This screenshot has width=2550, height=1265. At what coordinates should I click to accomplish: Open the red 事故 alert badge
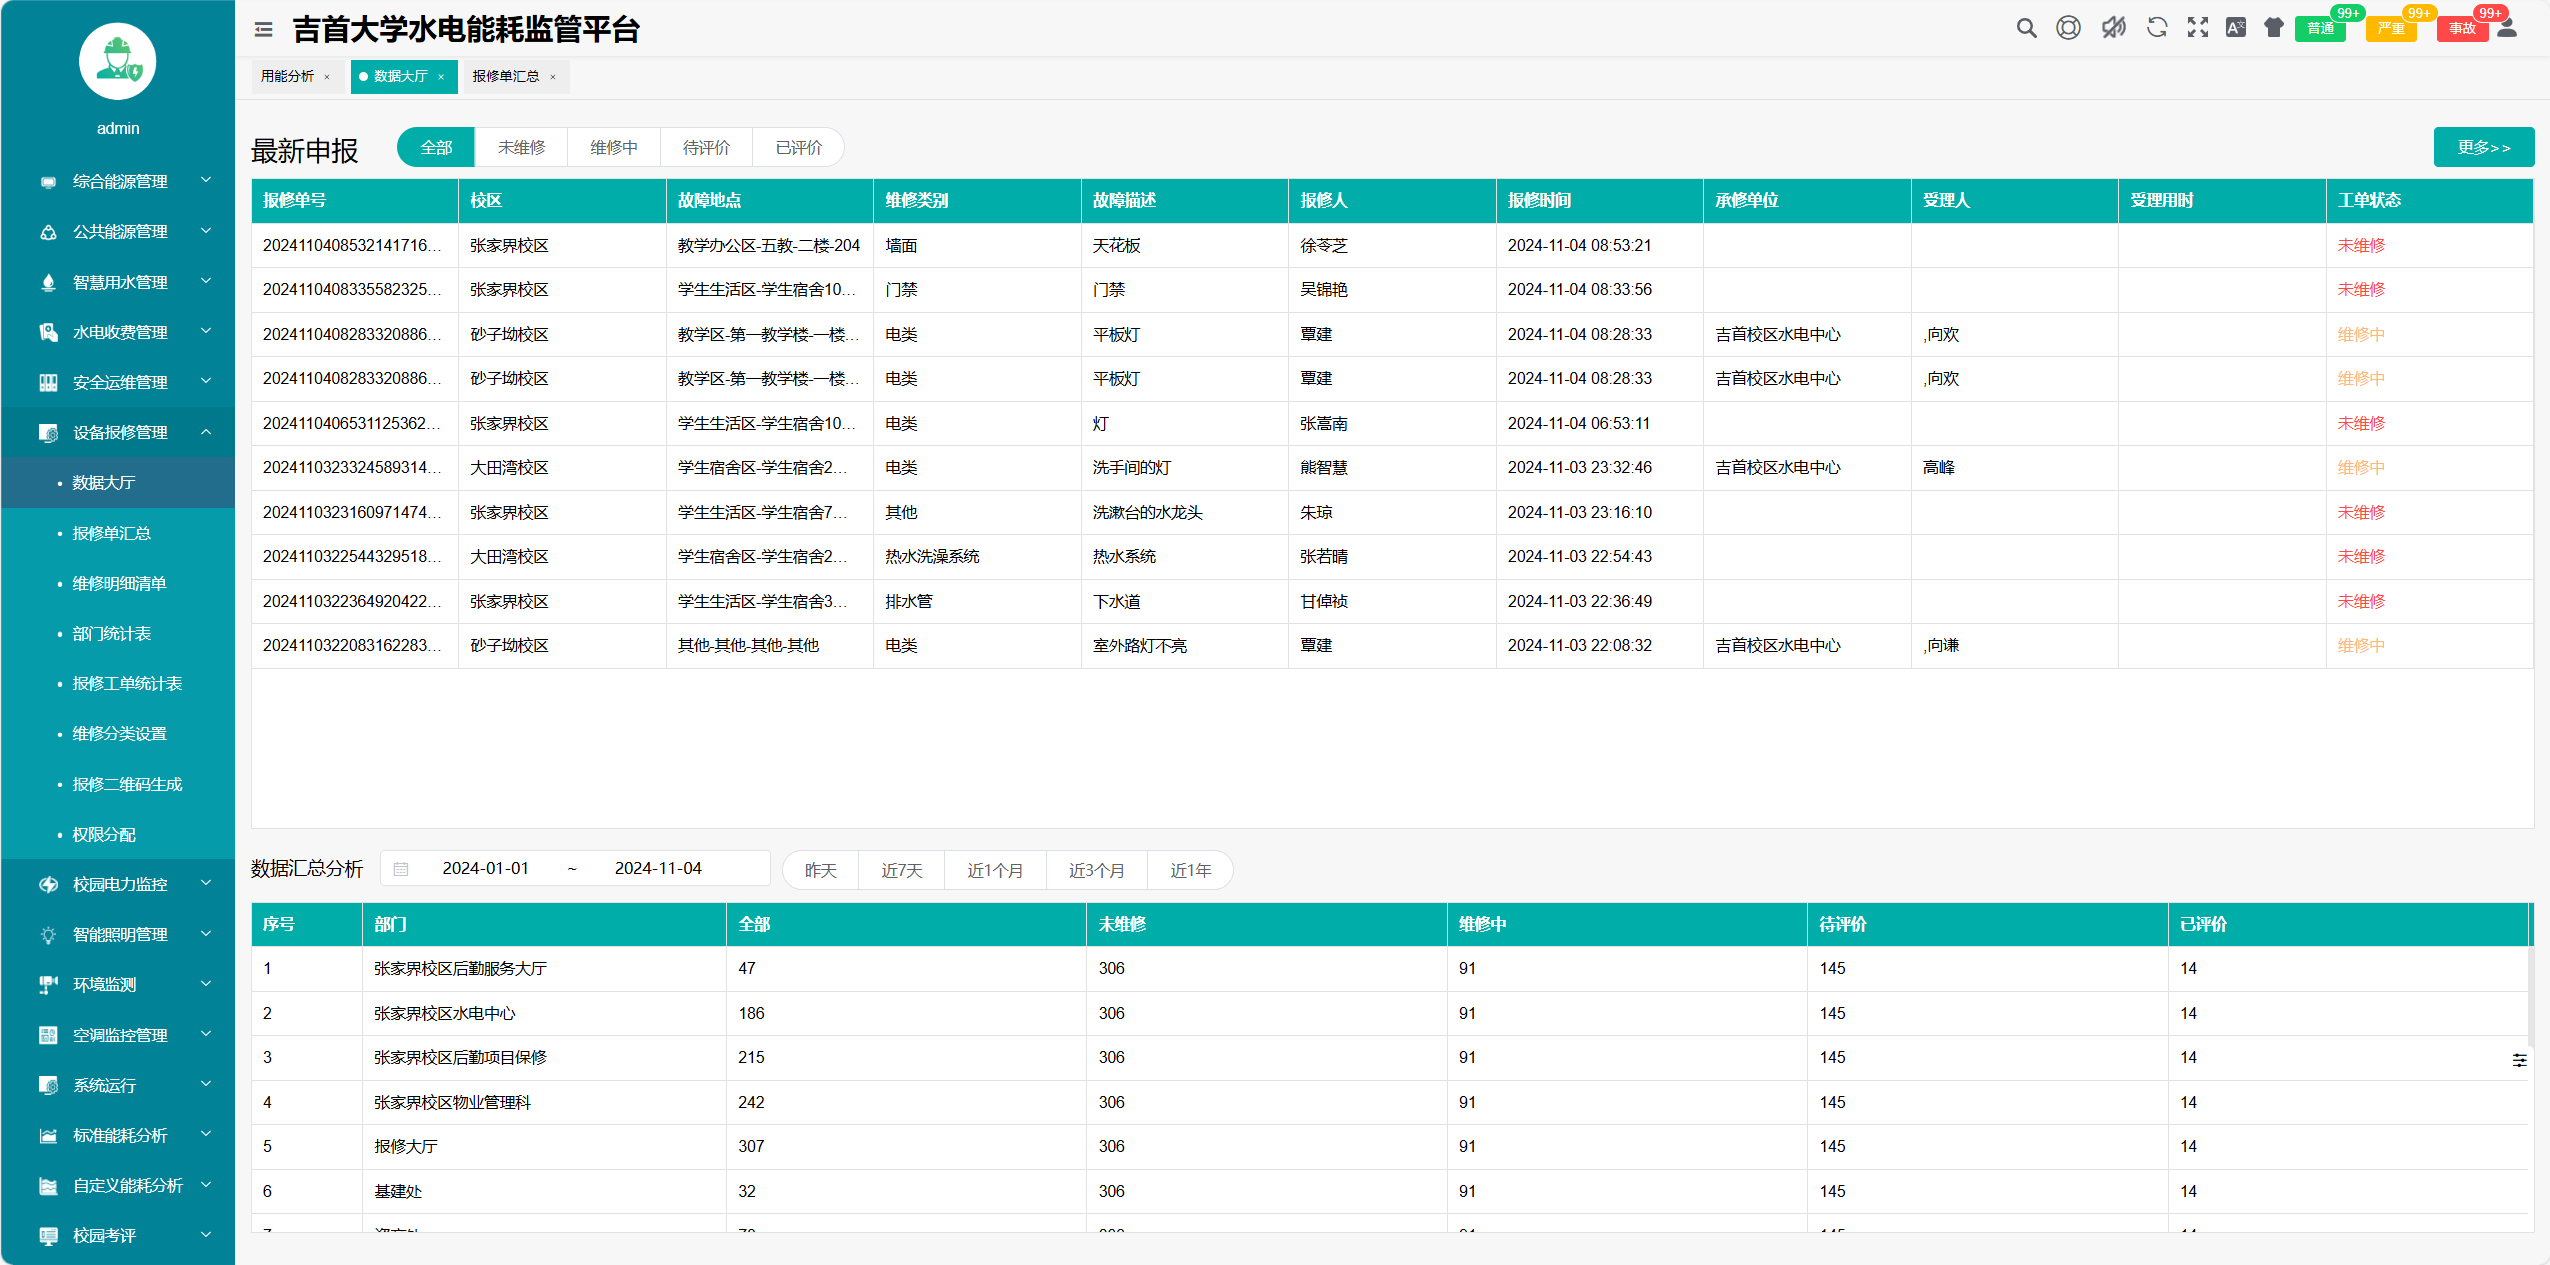click(2461, 28)
